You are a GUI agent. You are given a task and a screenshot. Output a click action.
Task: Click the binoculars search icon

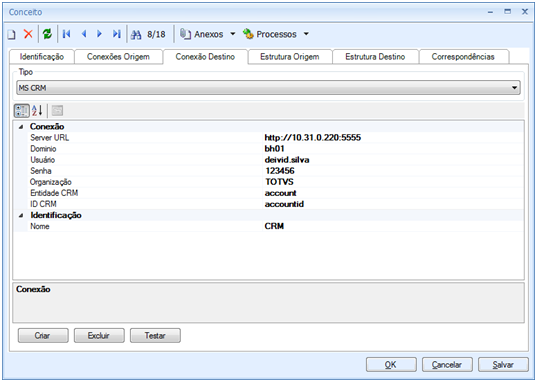(x=136, y=34)
